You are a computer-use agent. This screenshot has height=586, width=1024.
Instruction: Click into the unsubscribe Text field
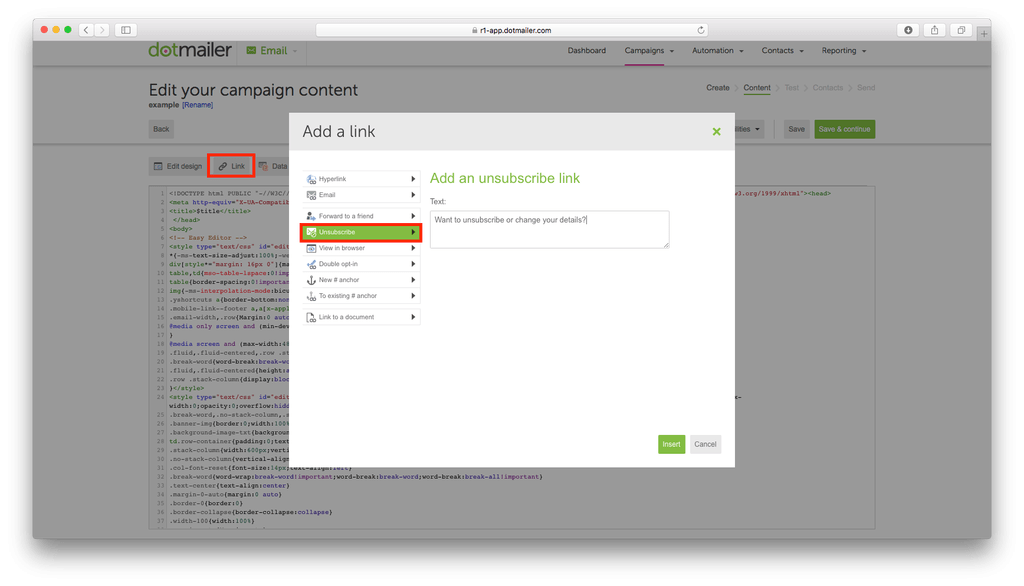549,229
